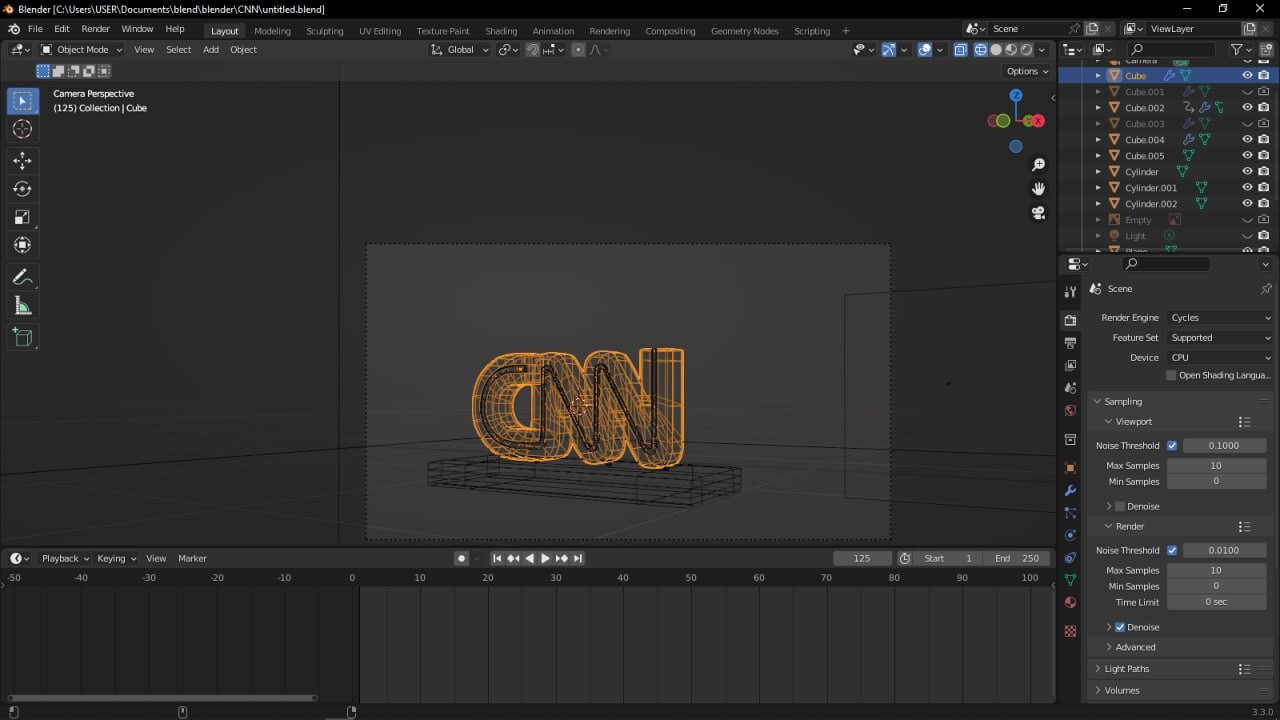Expand the Light Paths section

pyautogui.click(x=1130, y=668)
